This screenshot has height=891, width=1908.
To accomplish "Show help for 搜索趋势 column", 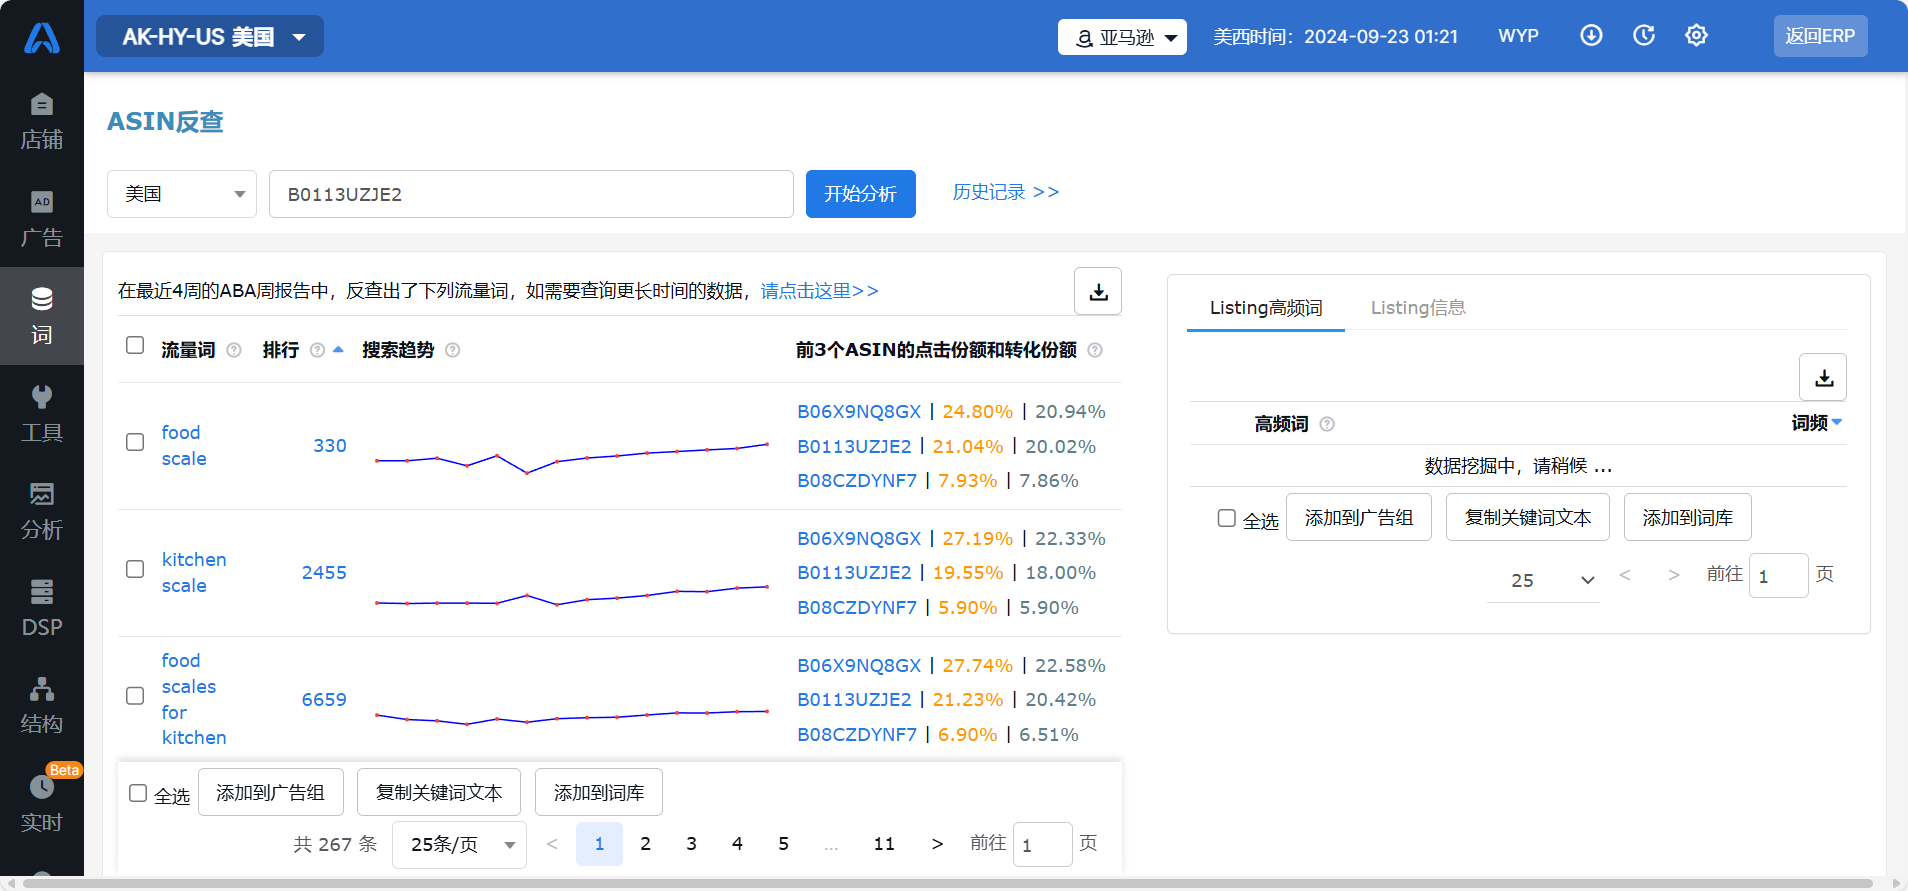I will (452, 350).
